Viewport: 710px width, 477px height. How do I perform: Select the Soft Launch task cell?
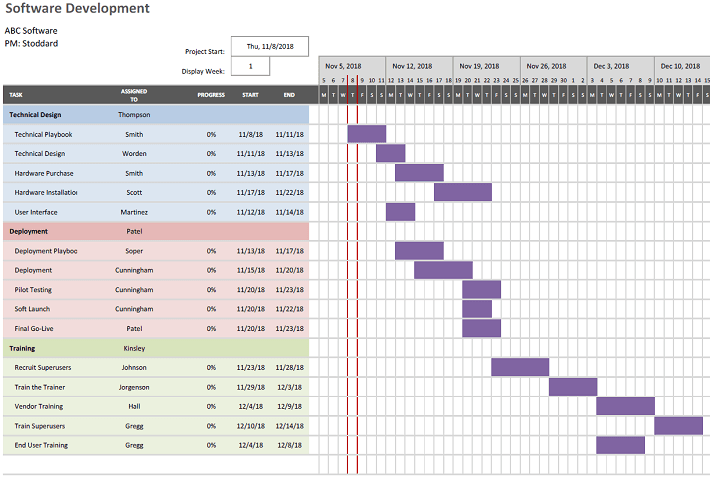pos(32,309)
